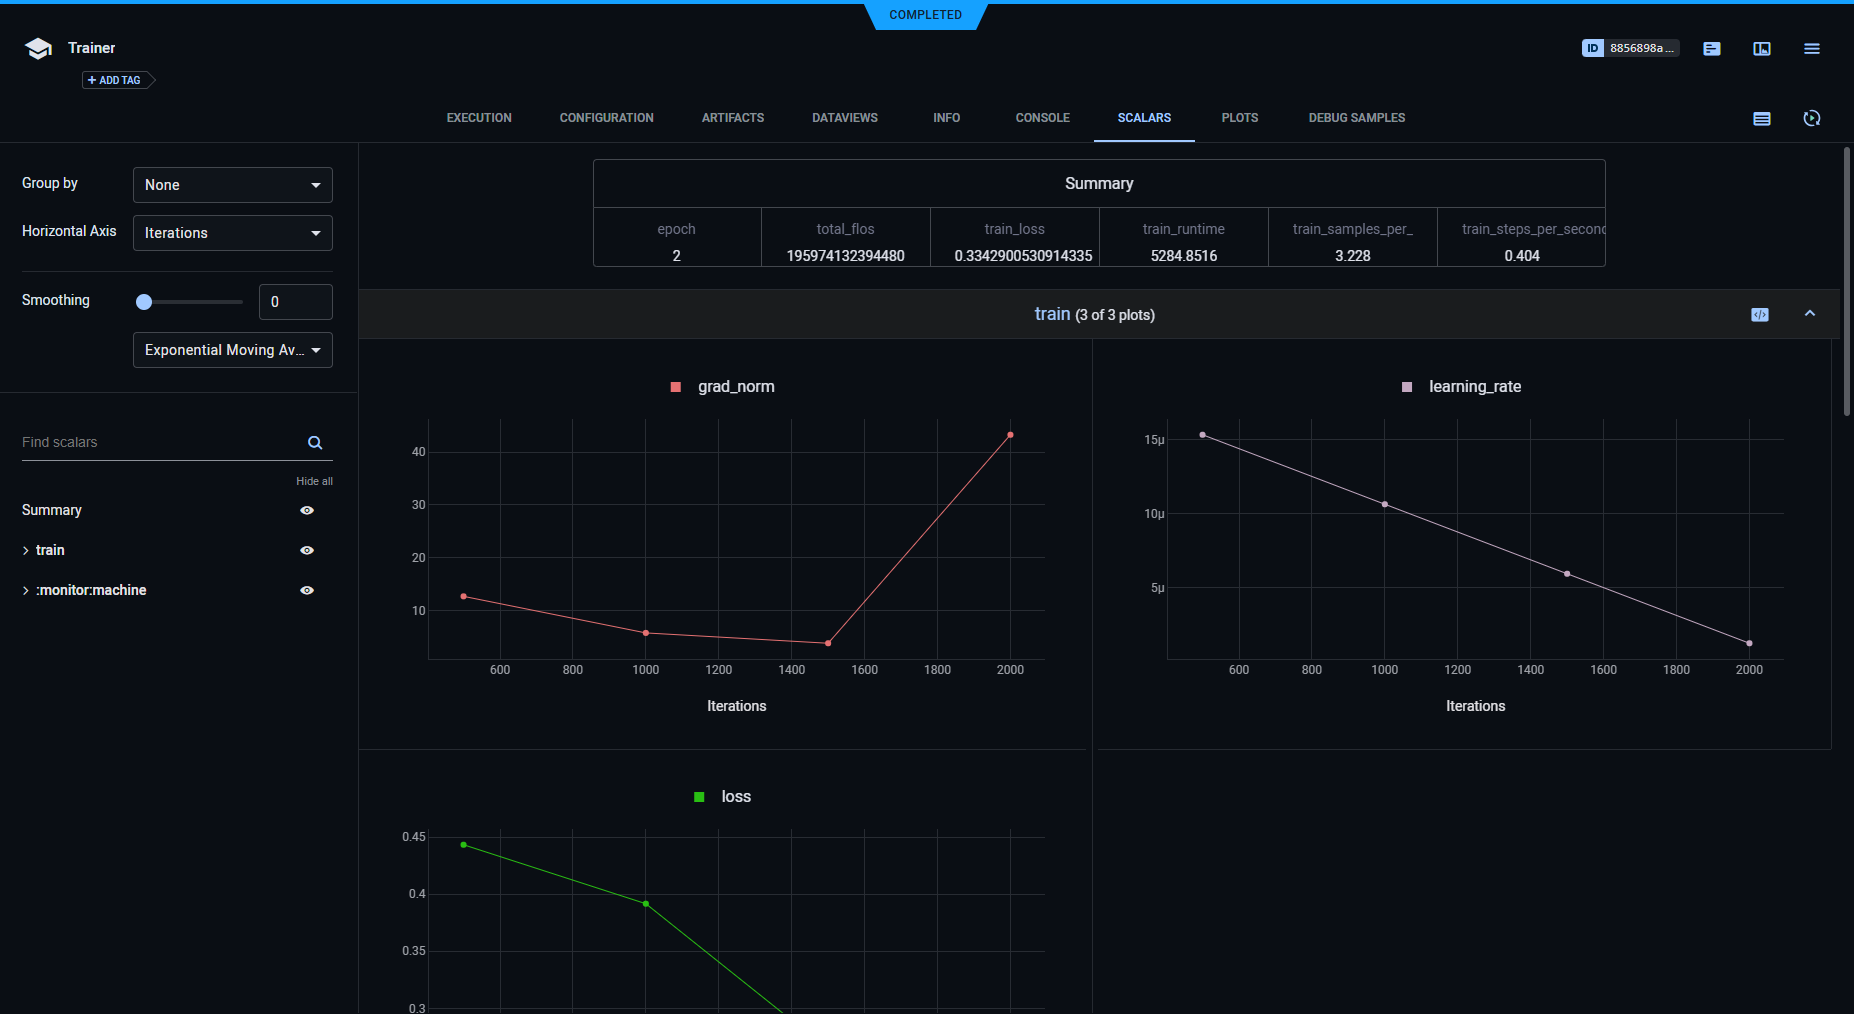Click the search icon in Find scalars

pos(315,442)
